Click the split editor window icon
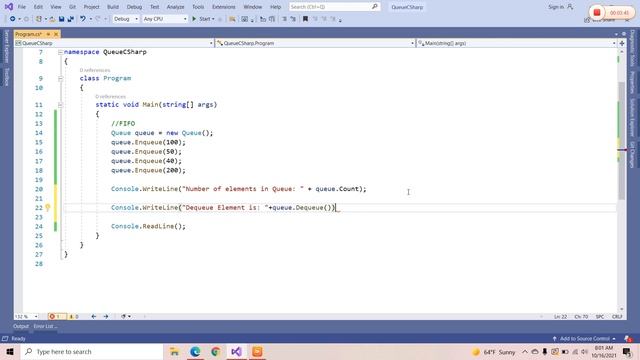The width and height of the screenshot is (640, 360). (x=622, y=43)
